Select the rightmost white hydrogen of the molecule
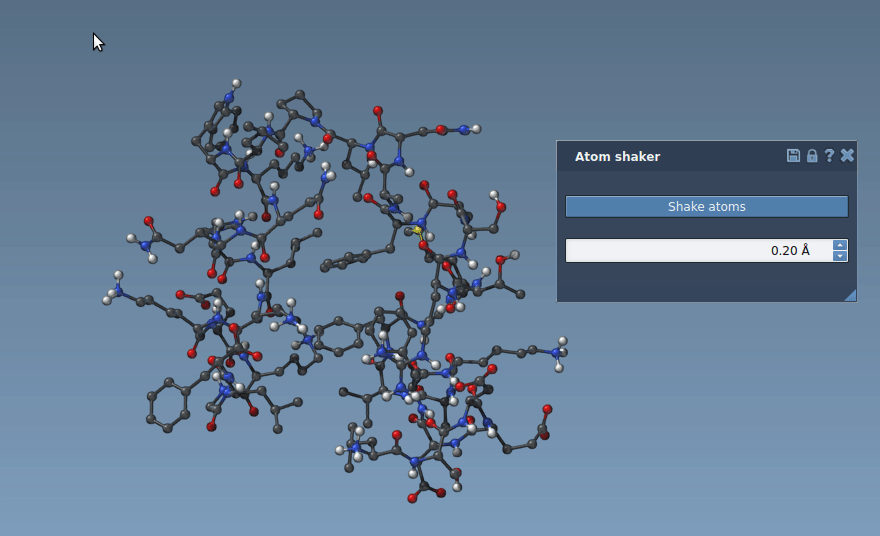 tap(563, 341)
